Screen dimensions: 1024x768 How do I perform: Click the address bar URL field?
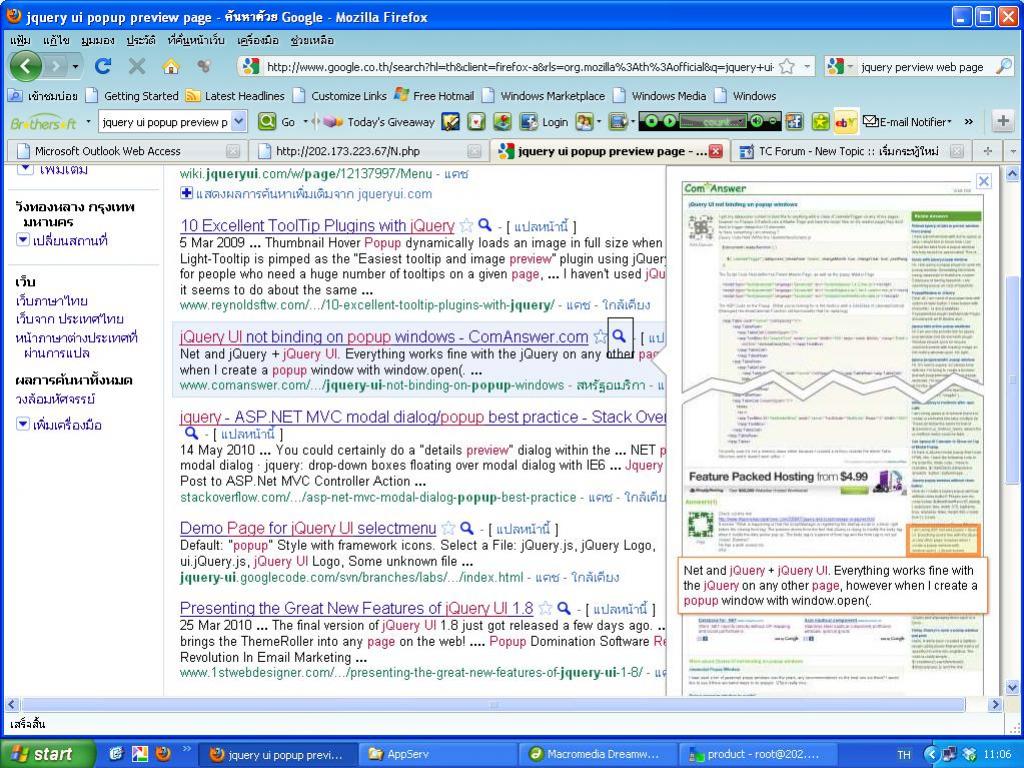520,66
